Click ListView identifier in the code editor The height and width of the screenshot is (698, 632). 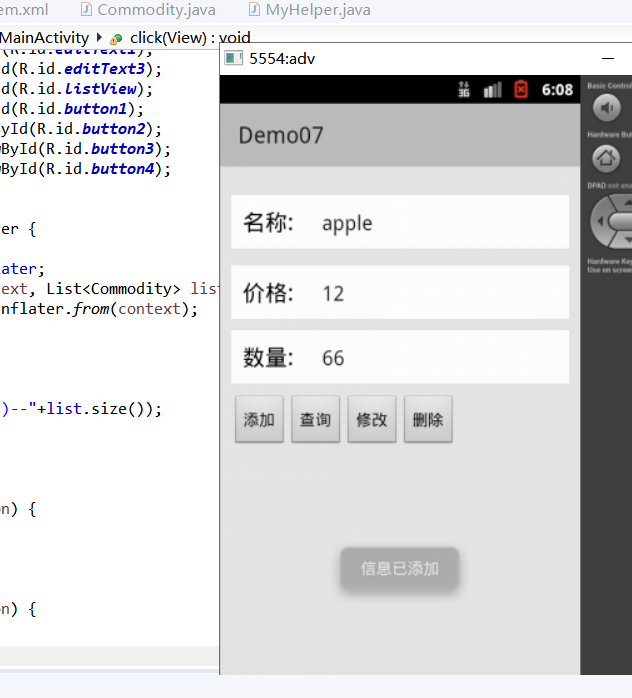[100, 89]
